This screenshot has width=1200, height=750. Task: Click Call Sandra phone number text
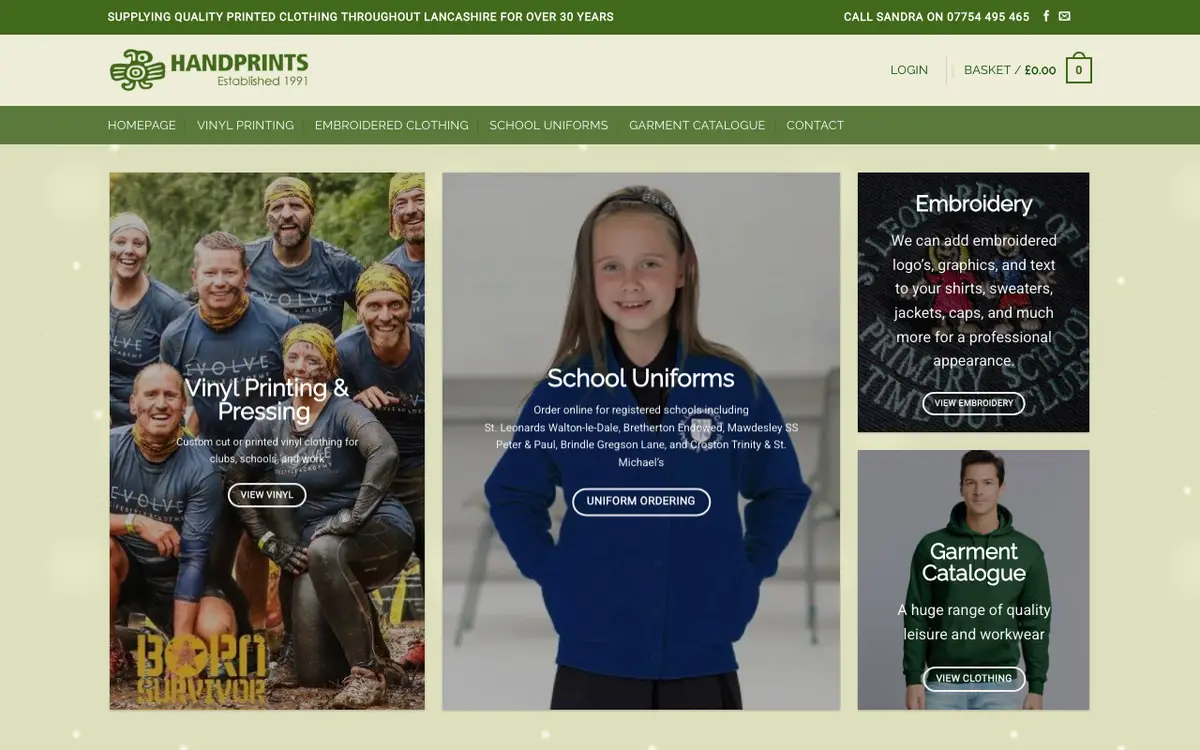click(x=936, y=16)
